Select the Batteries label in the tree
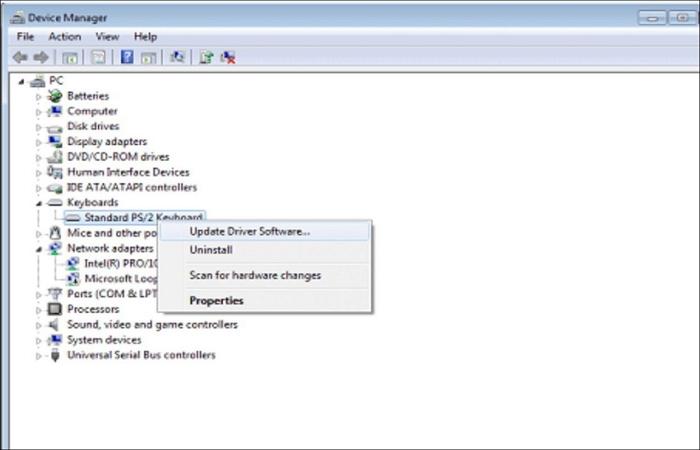Viewport: 700px width, 450px height. pyautogui.click(x=88, y=96)
